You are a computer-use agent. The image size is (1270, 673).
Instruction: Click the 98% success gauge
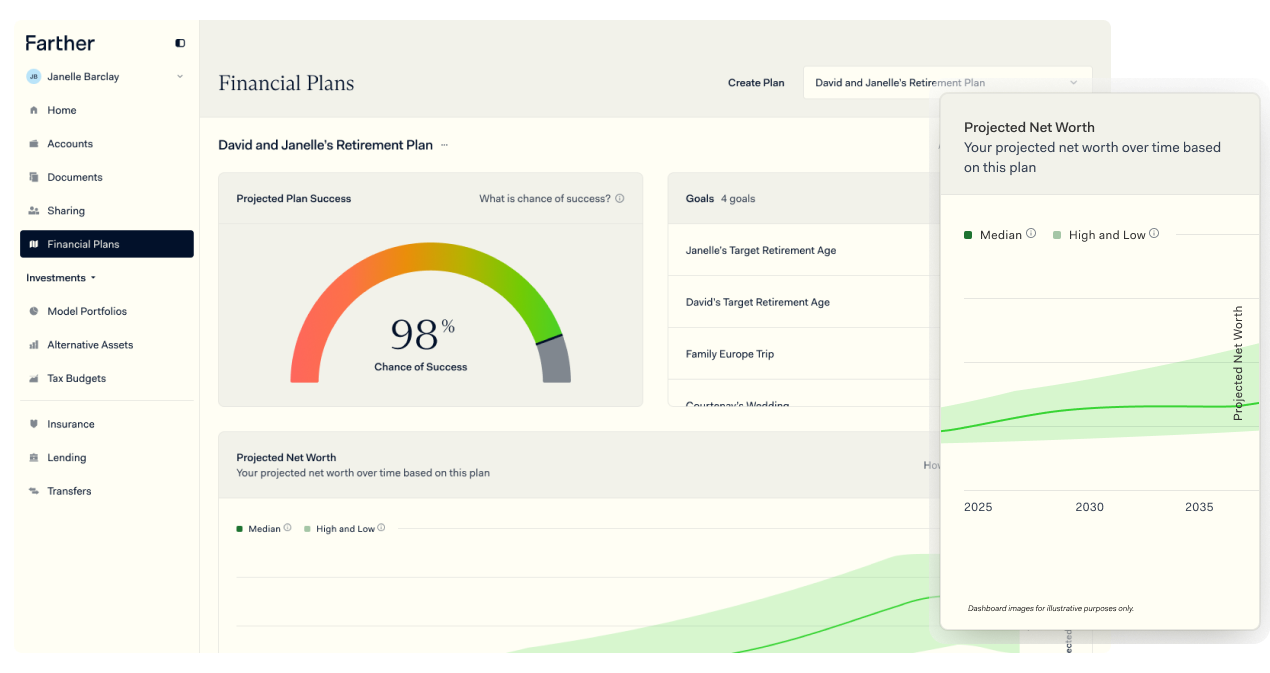pos(430,312)
